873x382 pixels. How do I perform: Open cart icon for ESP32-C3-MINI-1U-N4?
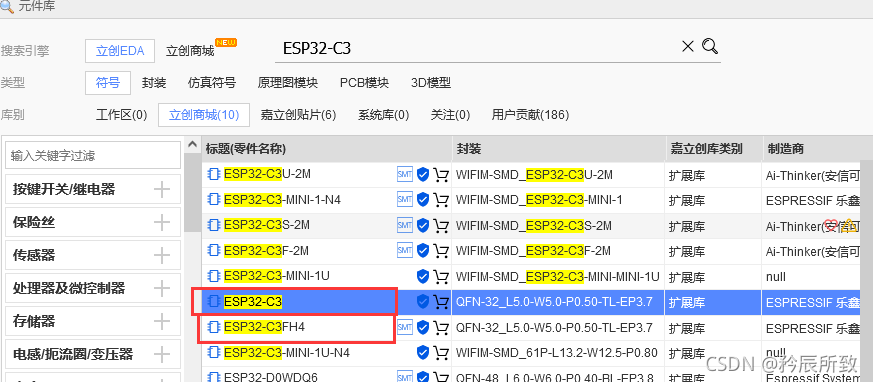click(441, 353)
